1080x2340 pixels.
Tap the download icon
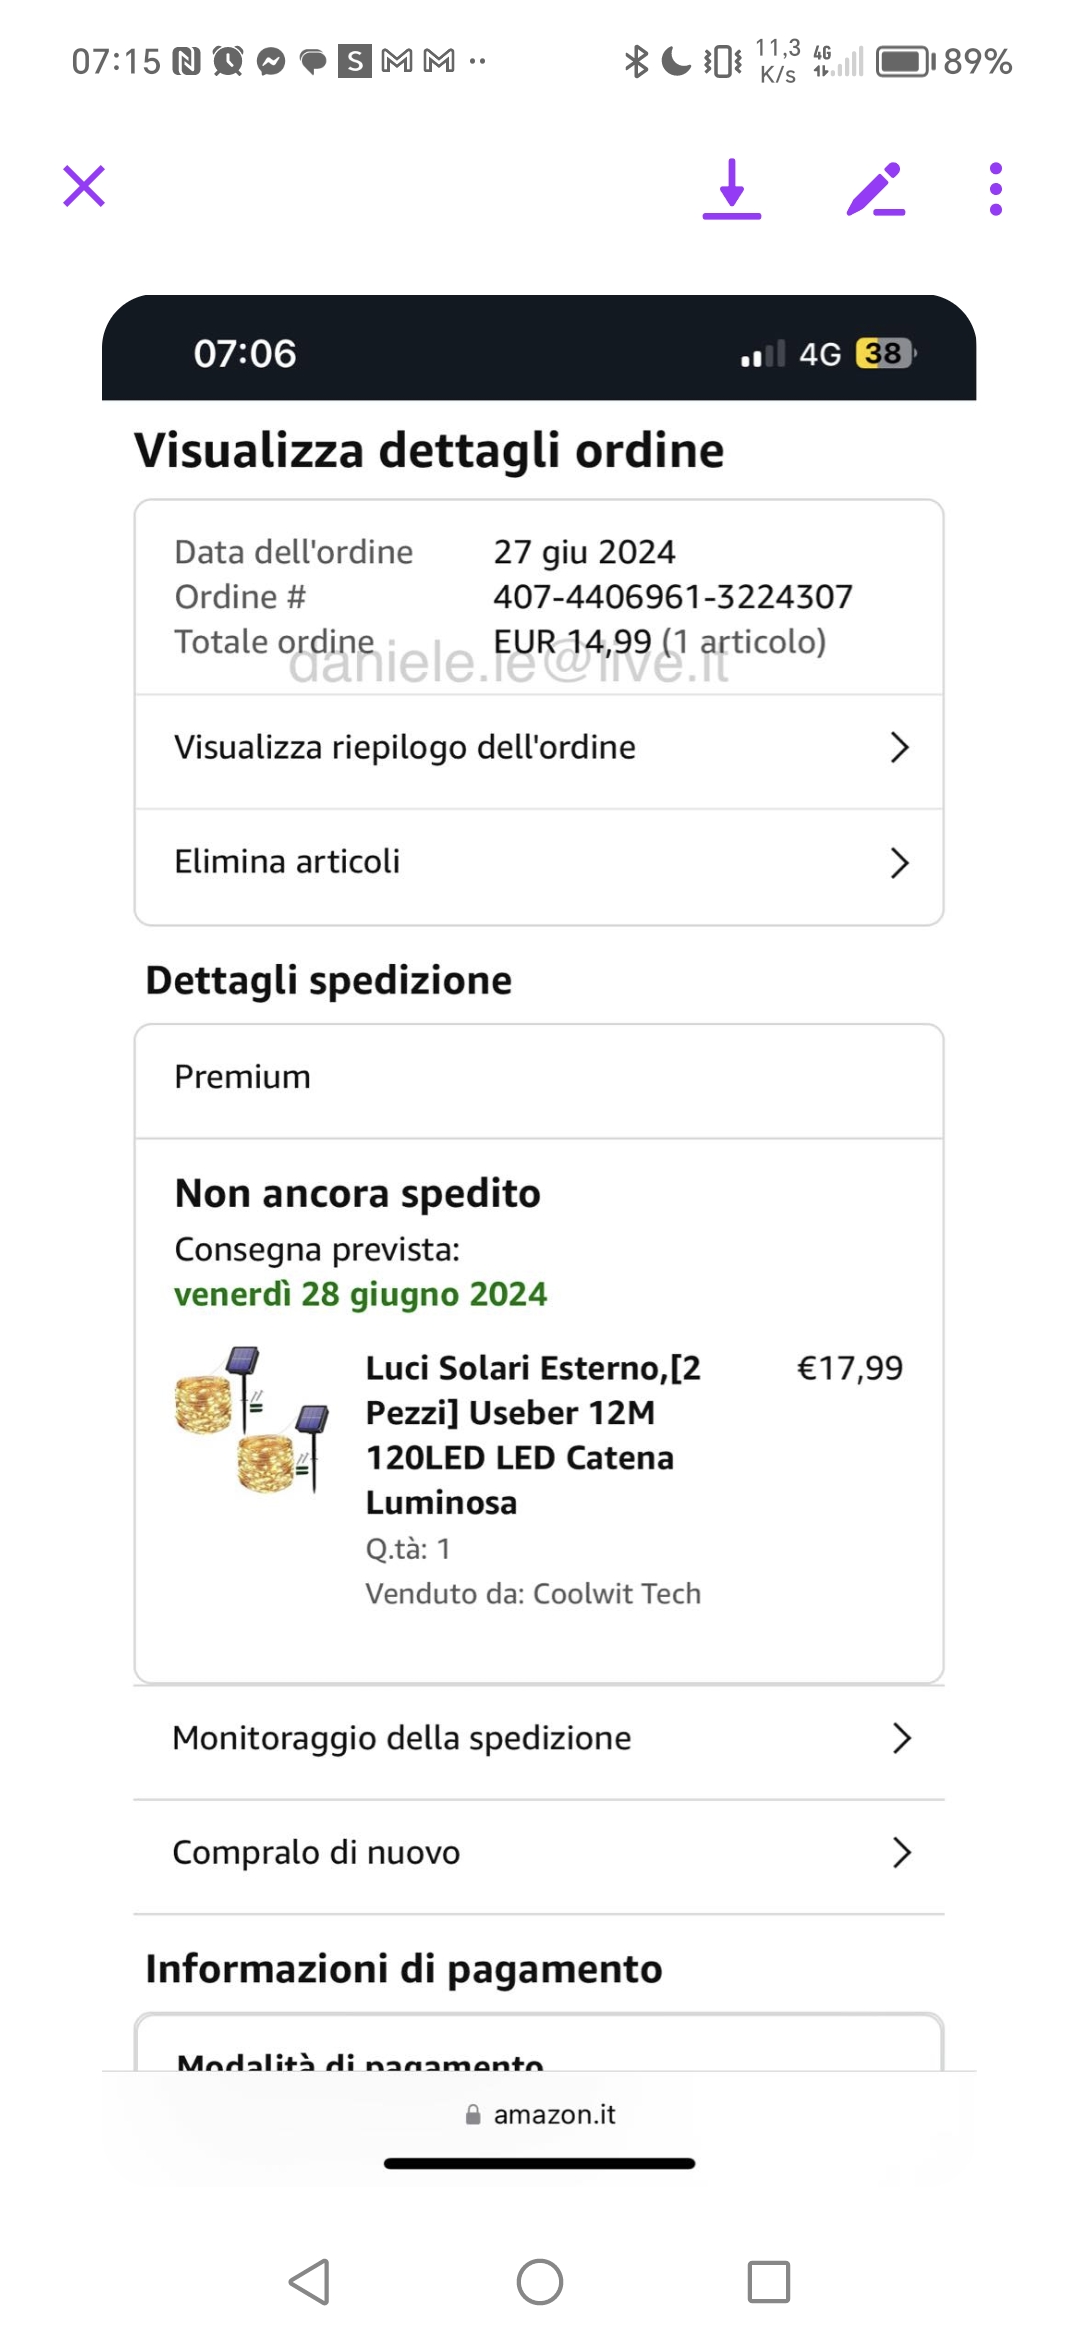point(732,188)
